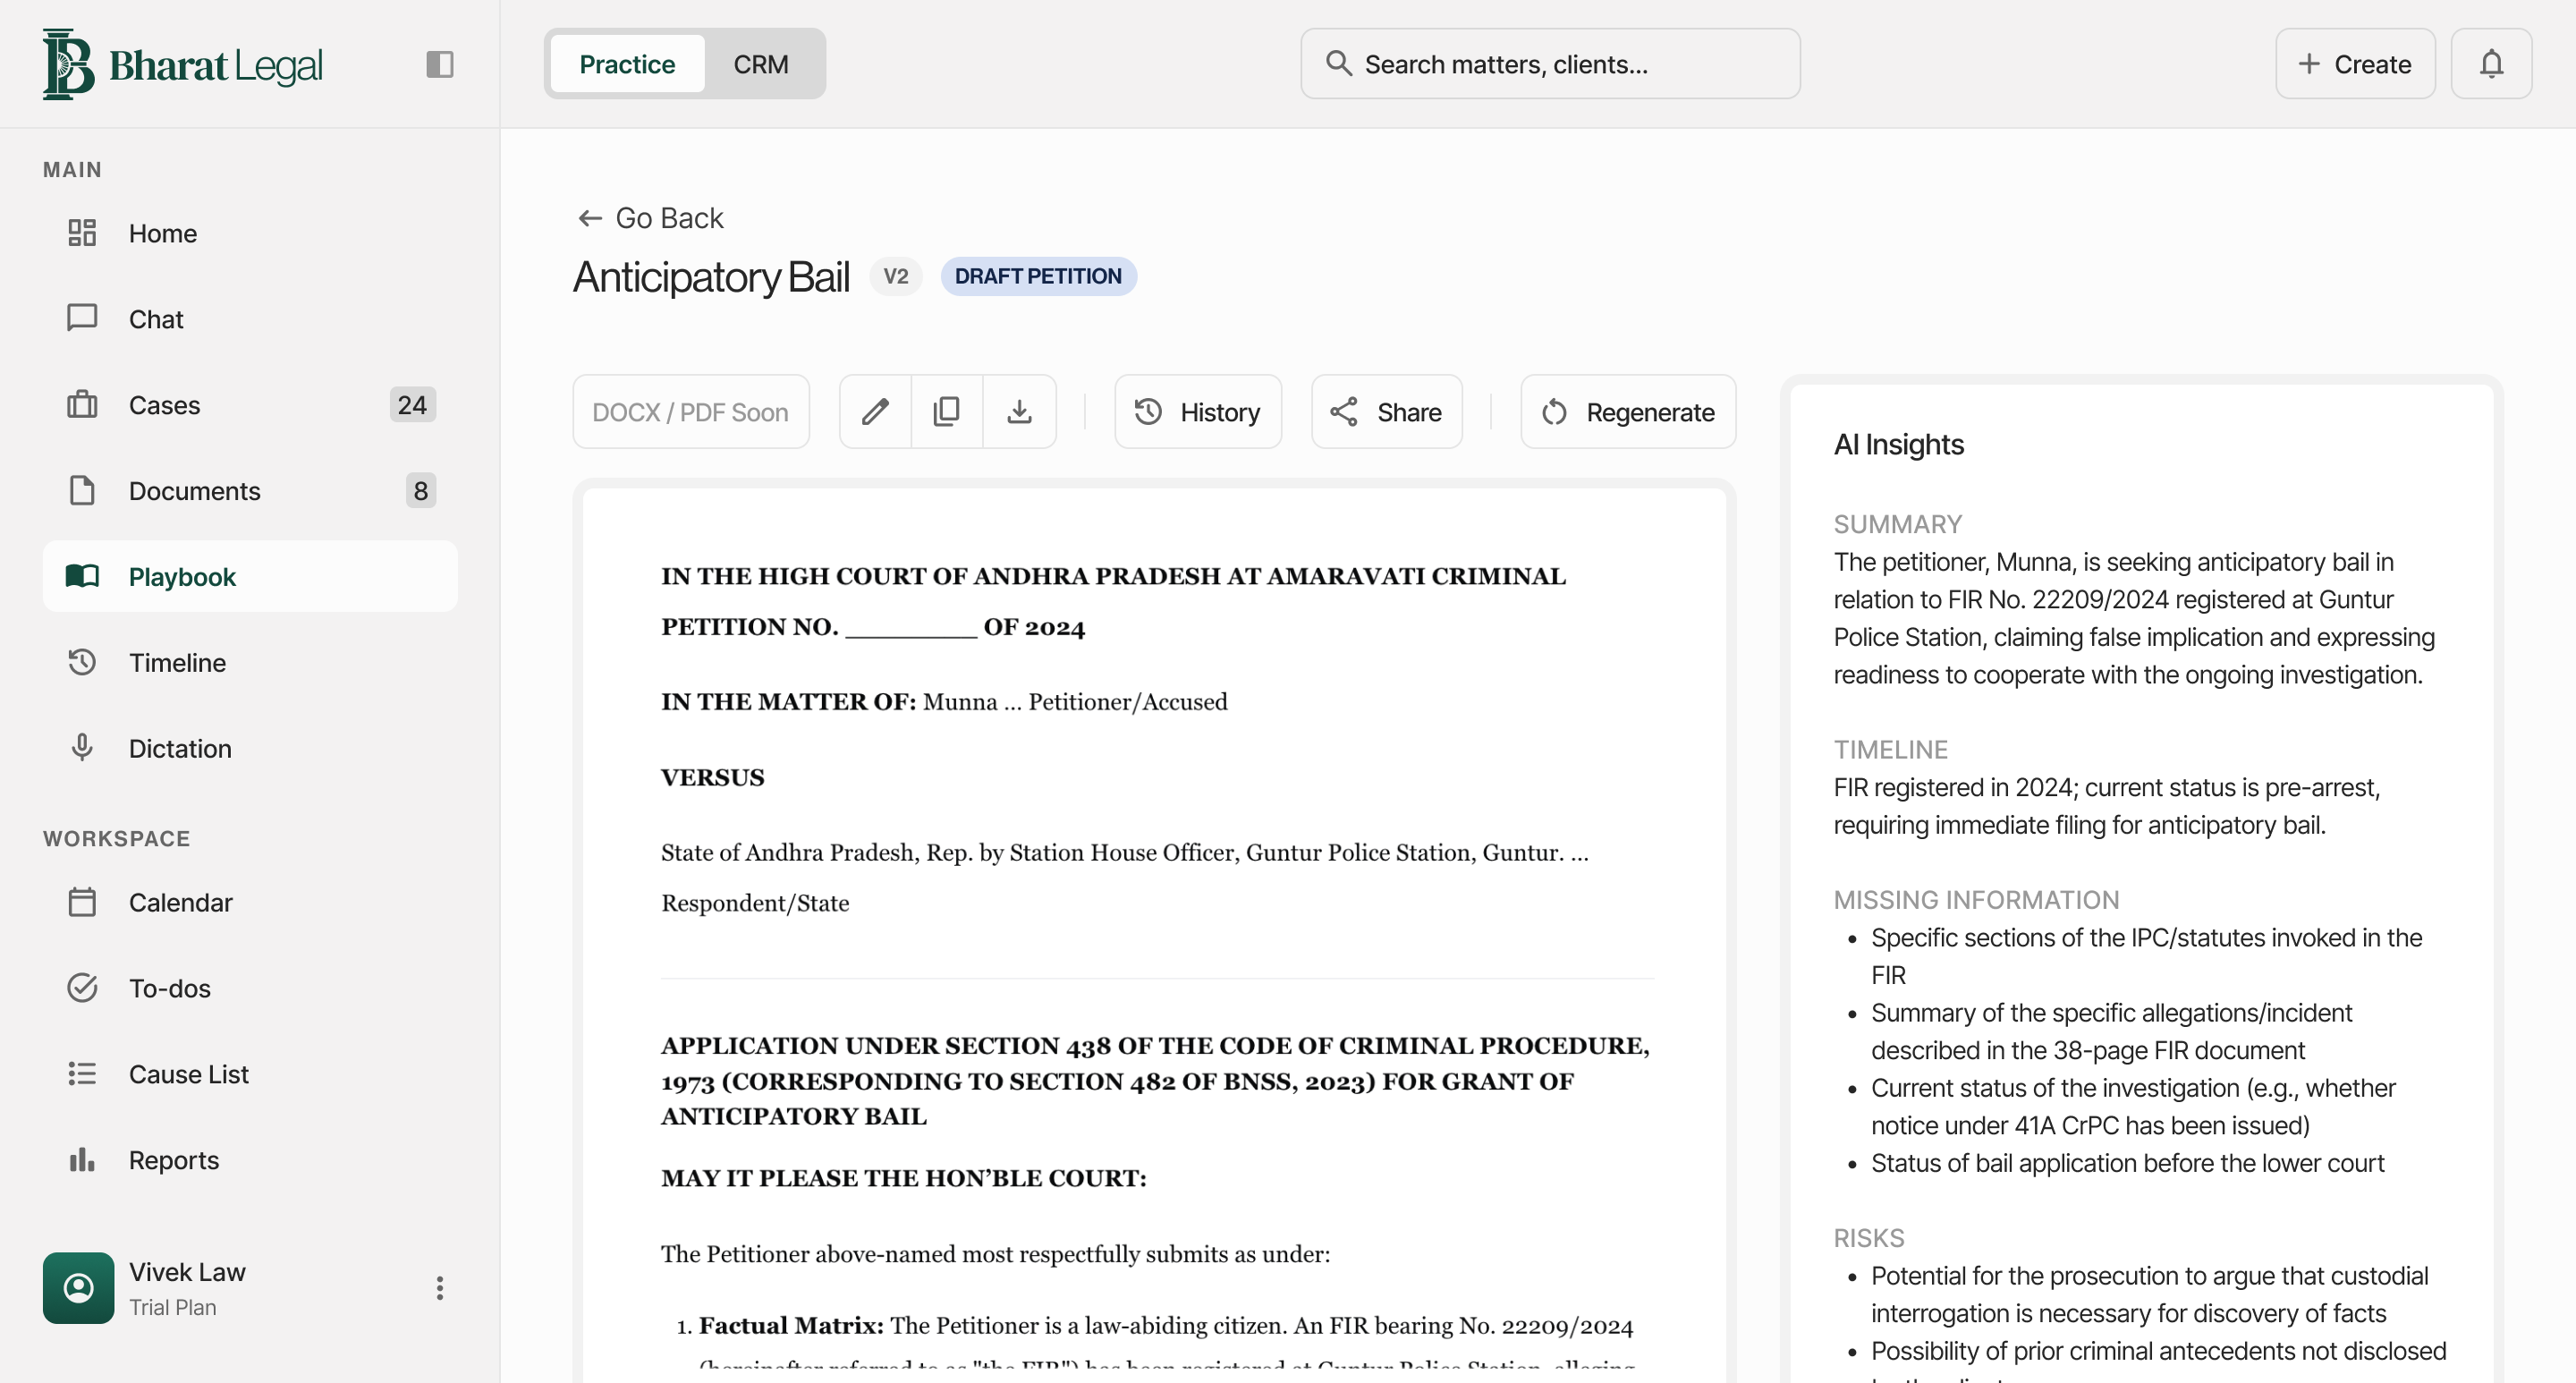Share the petition draft

1387,412
